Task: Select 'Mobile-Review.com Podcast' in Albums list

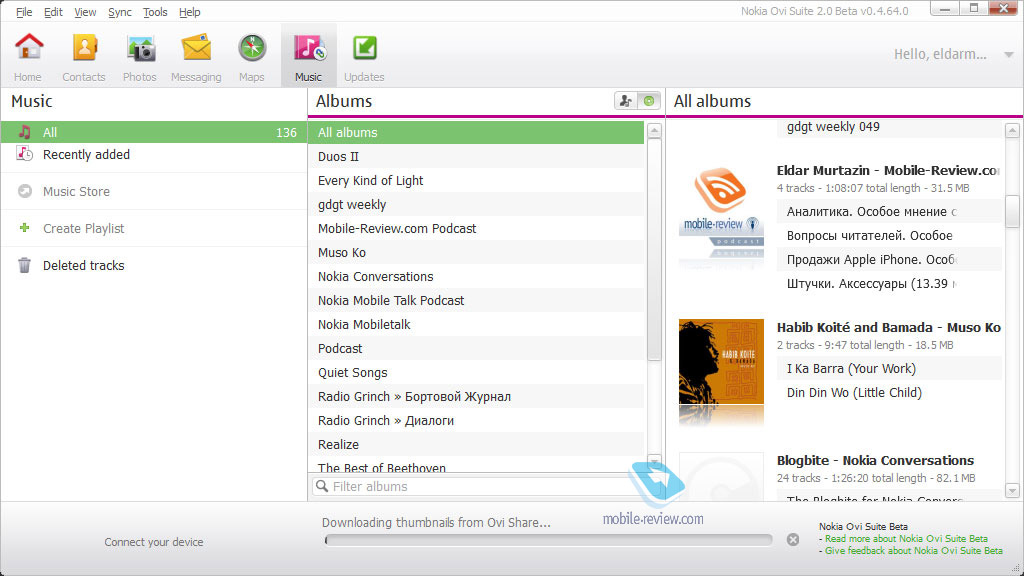Action: pyautogui.click(x=476, y=229)
